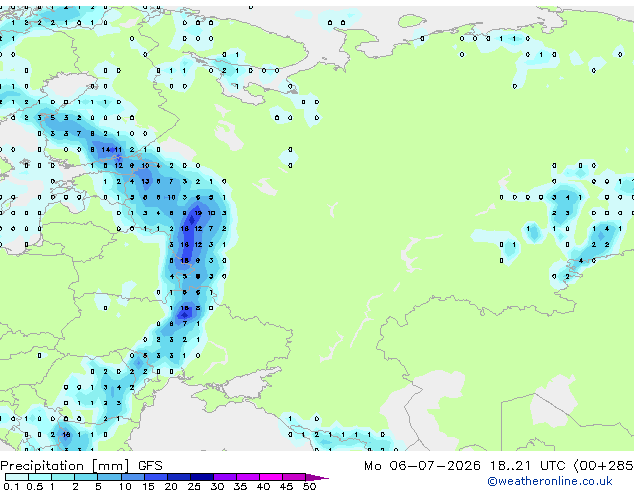Click the '50' legend scale label
Viewport: 634px width, 490px height.
[x=309, y=486]
